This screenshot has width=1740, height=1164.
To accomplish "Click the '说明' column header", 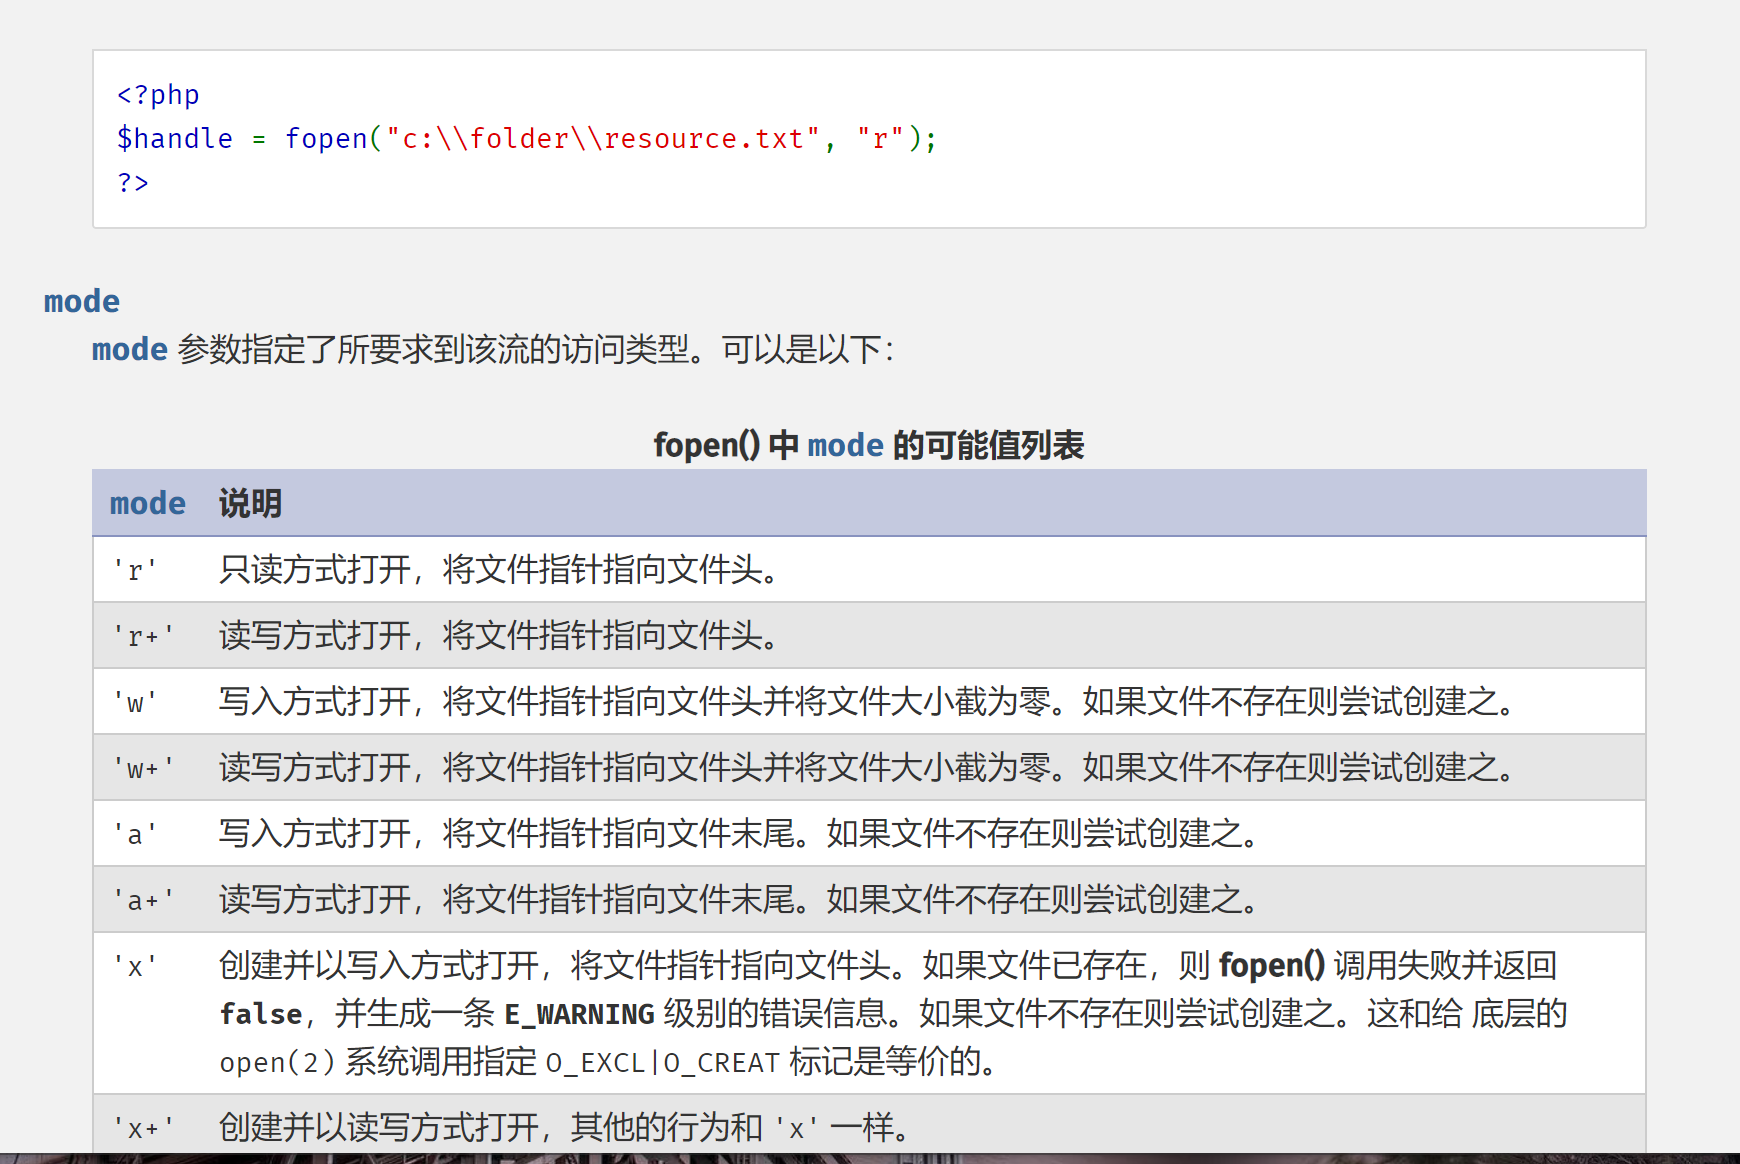I will (x=250, y=503).
